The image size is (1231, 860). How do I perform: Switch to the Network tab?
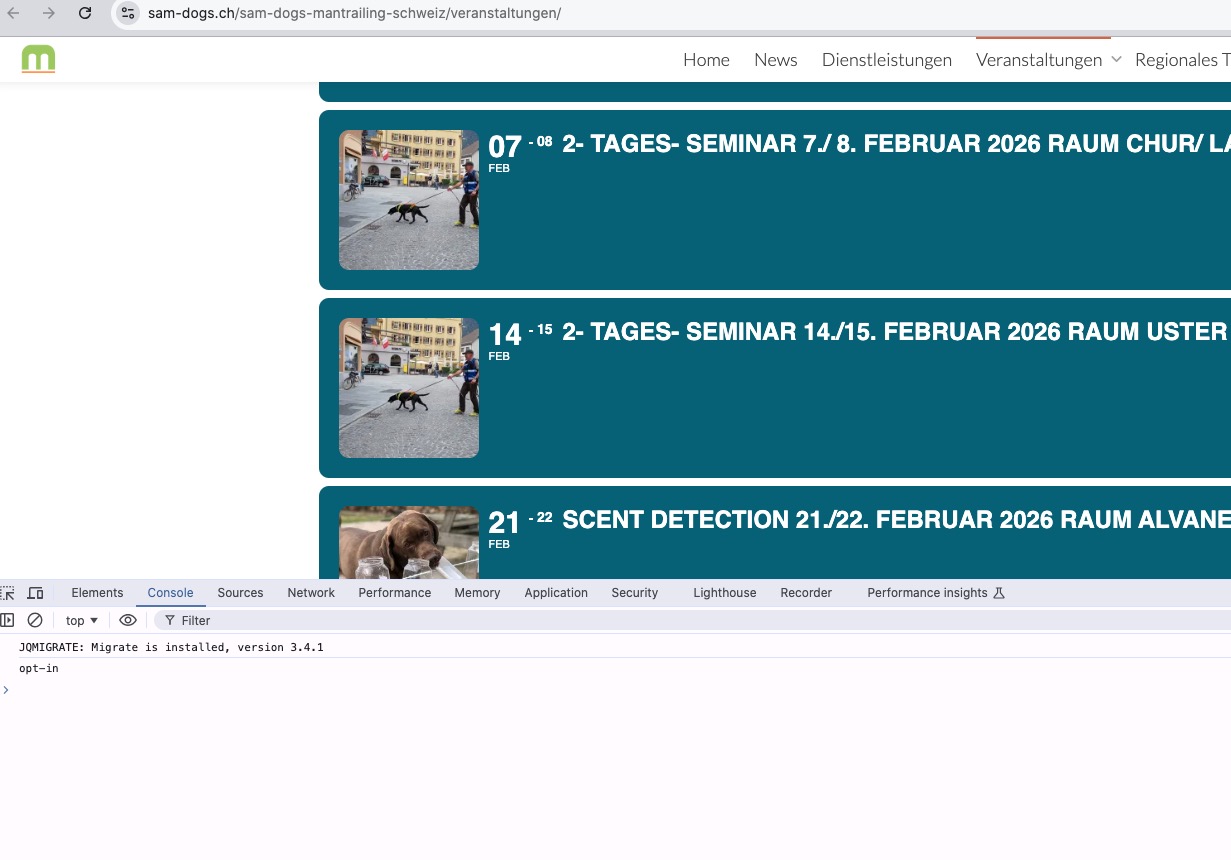click(x=311, y=593)
